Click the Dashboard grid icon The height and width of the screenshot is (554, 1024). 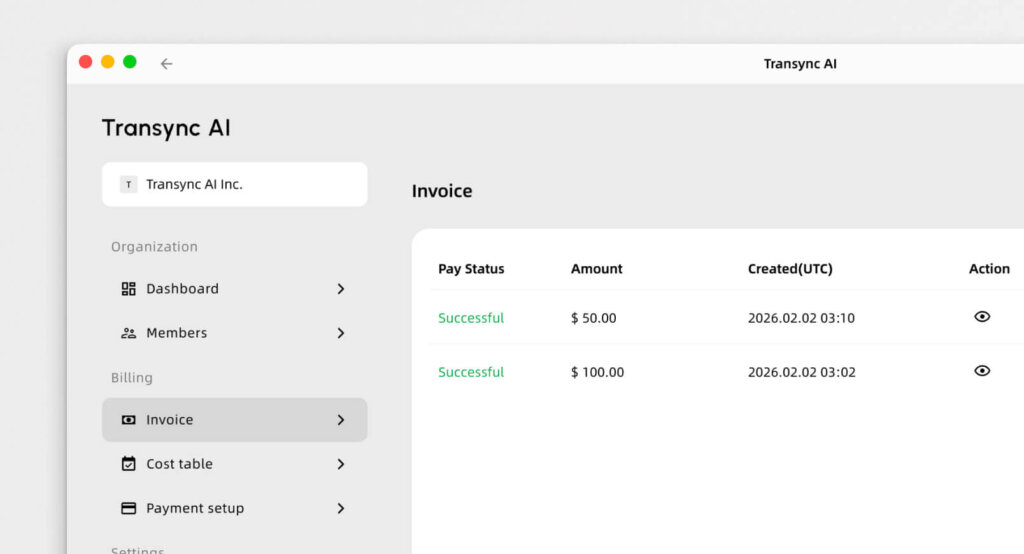tap(128, 289)
